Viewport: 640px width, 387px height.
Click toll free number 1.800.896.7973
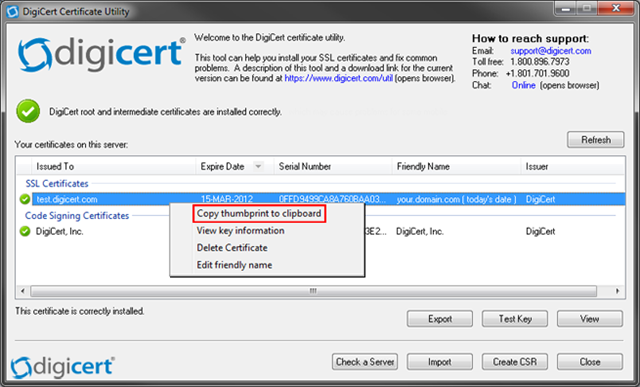(540, 62)
